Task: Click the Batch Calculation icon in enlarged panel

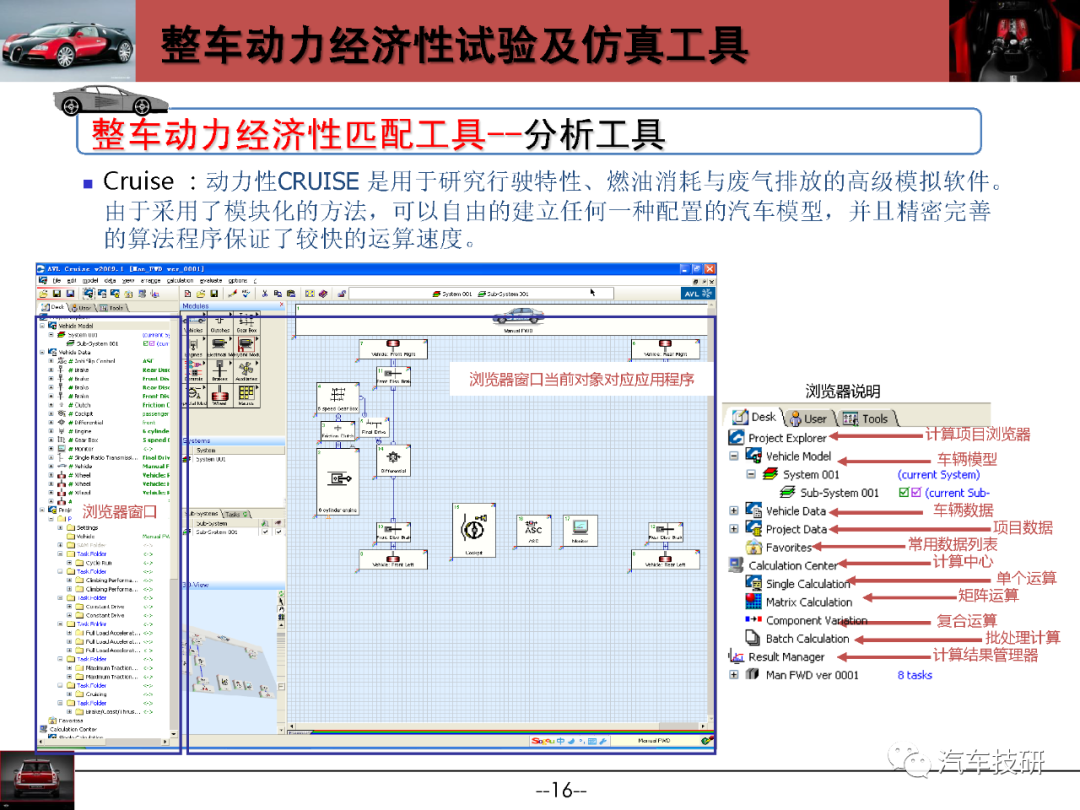Action: click(x=754, y=638)
